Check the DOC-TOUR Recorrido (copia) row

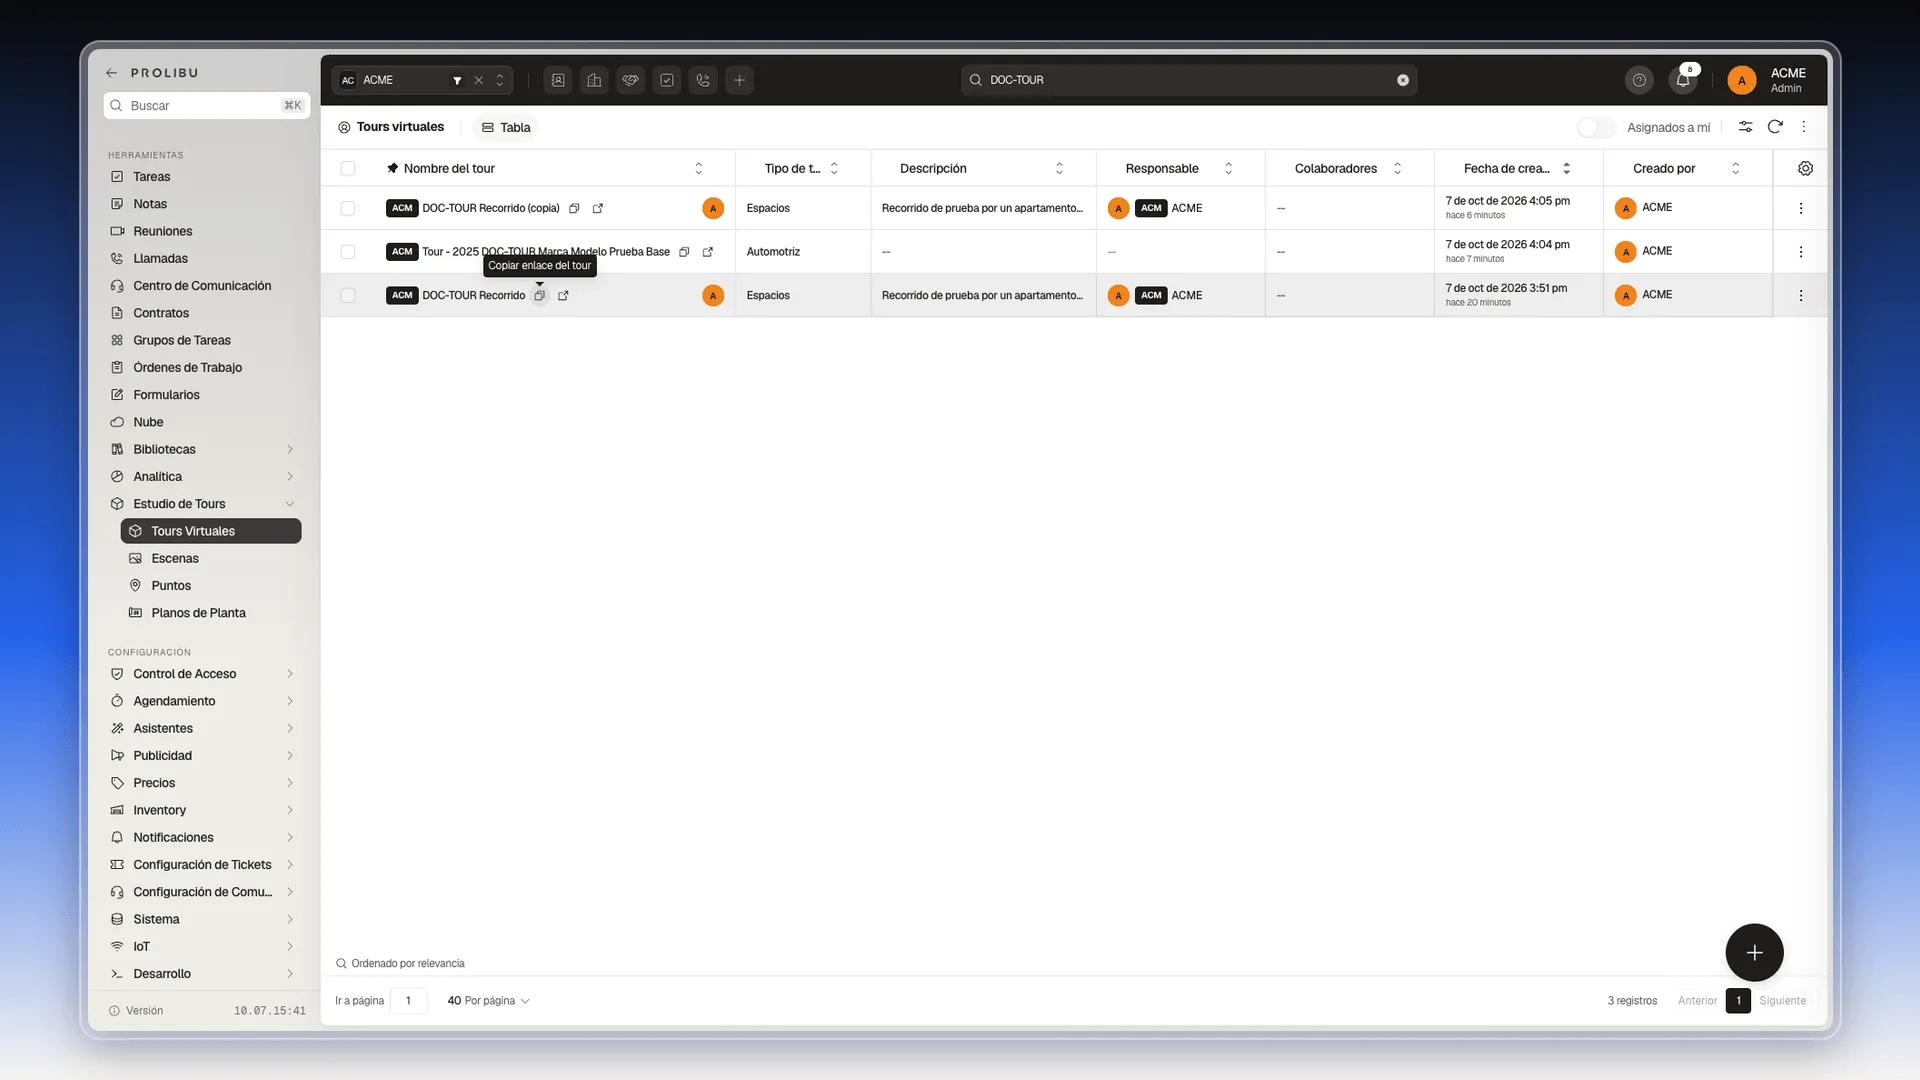tap(348, 208)
